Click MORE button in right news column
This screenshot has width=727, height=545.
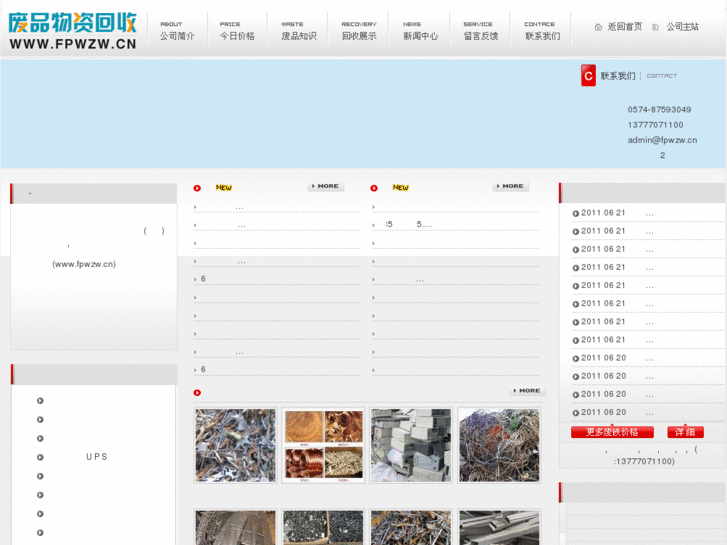510,186
